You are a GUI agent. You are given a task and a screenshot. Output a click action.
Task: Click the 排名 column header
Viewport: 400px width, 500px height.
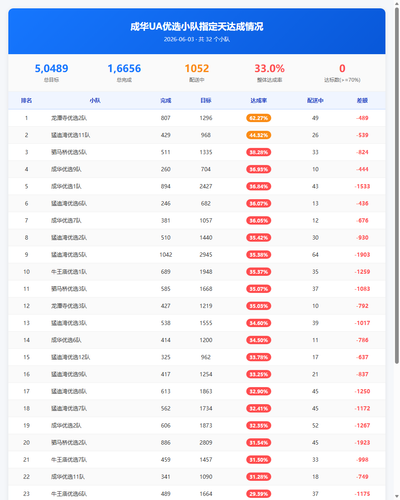pos(26,100)
